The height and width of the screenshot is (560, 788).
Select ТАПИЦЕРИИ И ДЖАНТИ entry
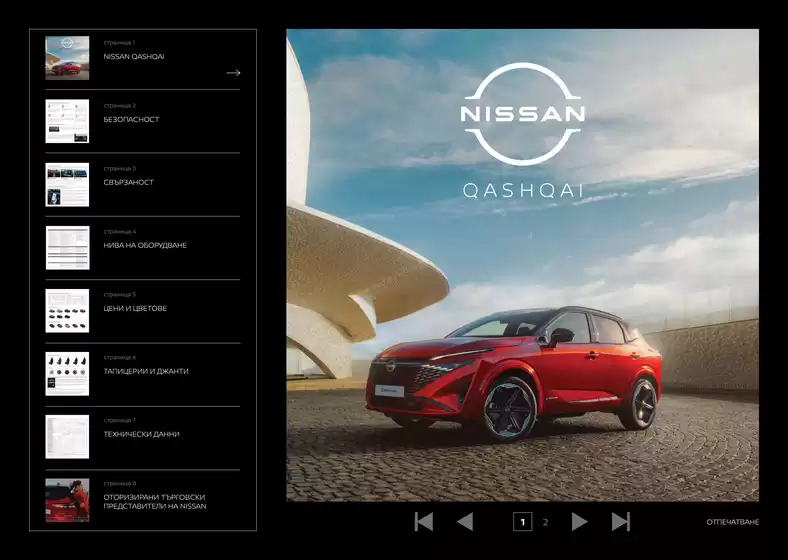(146, 371)
